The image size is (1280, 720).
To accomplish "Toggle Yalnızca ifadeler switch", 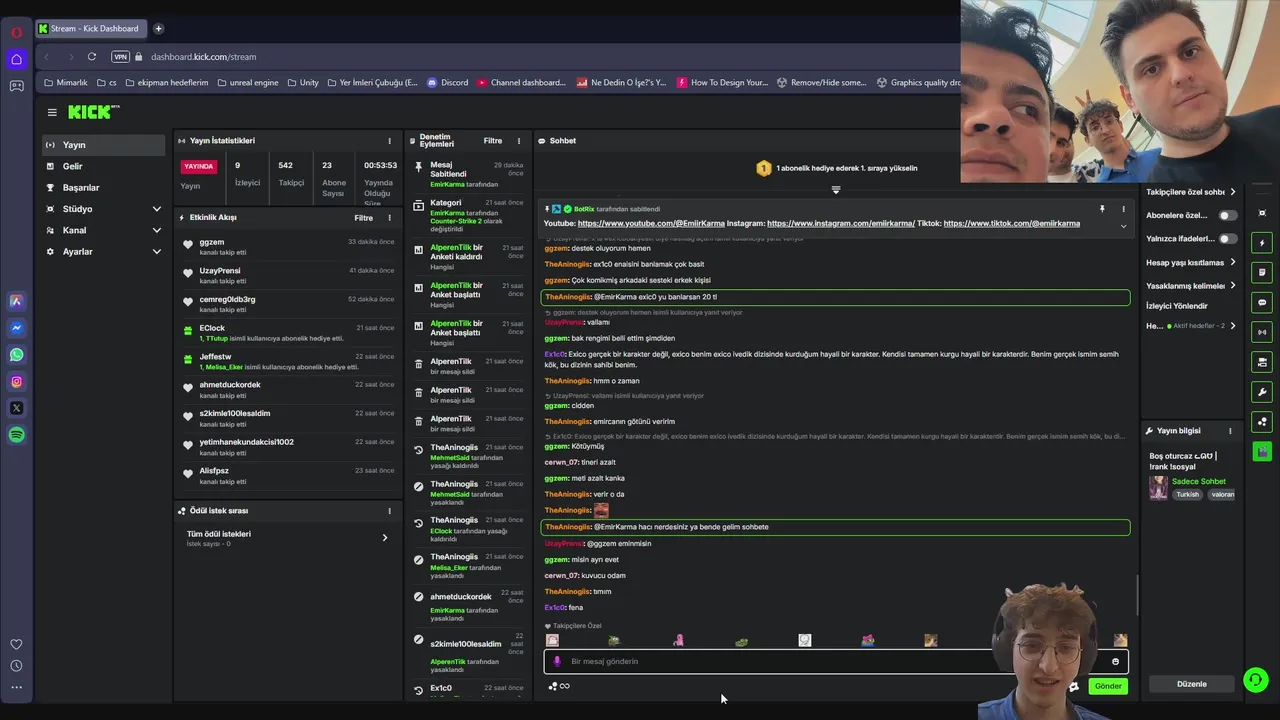I will click(1227, 239).
